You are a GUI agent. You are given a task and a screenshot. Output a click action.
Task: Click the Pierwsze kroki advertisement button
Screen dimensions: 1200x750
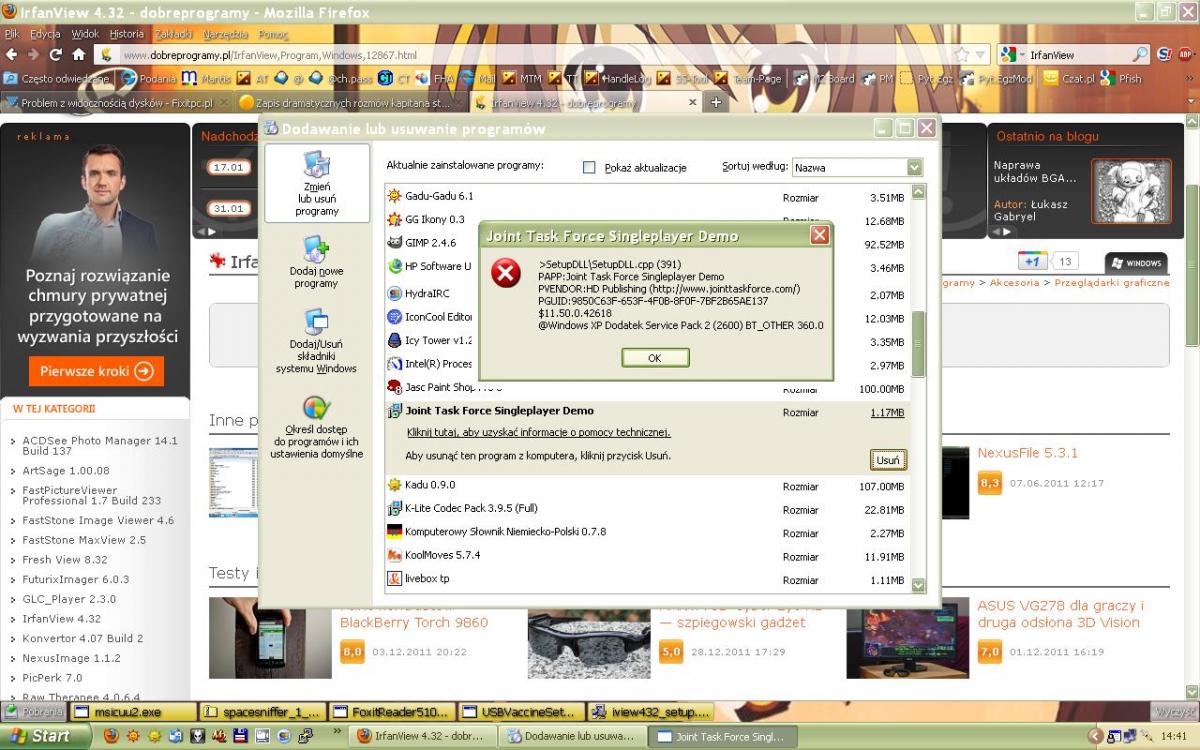pos(96,371)
